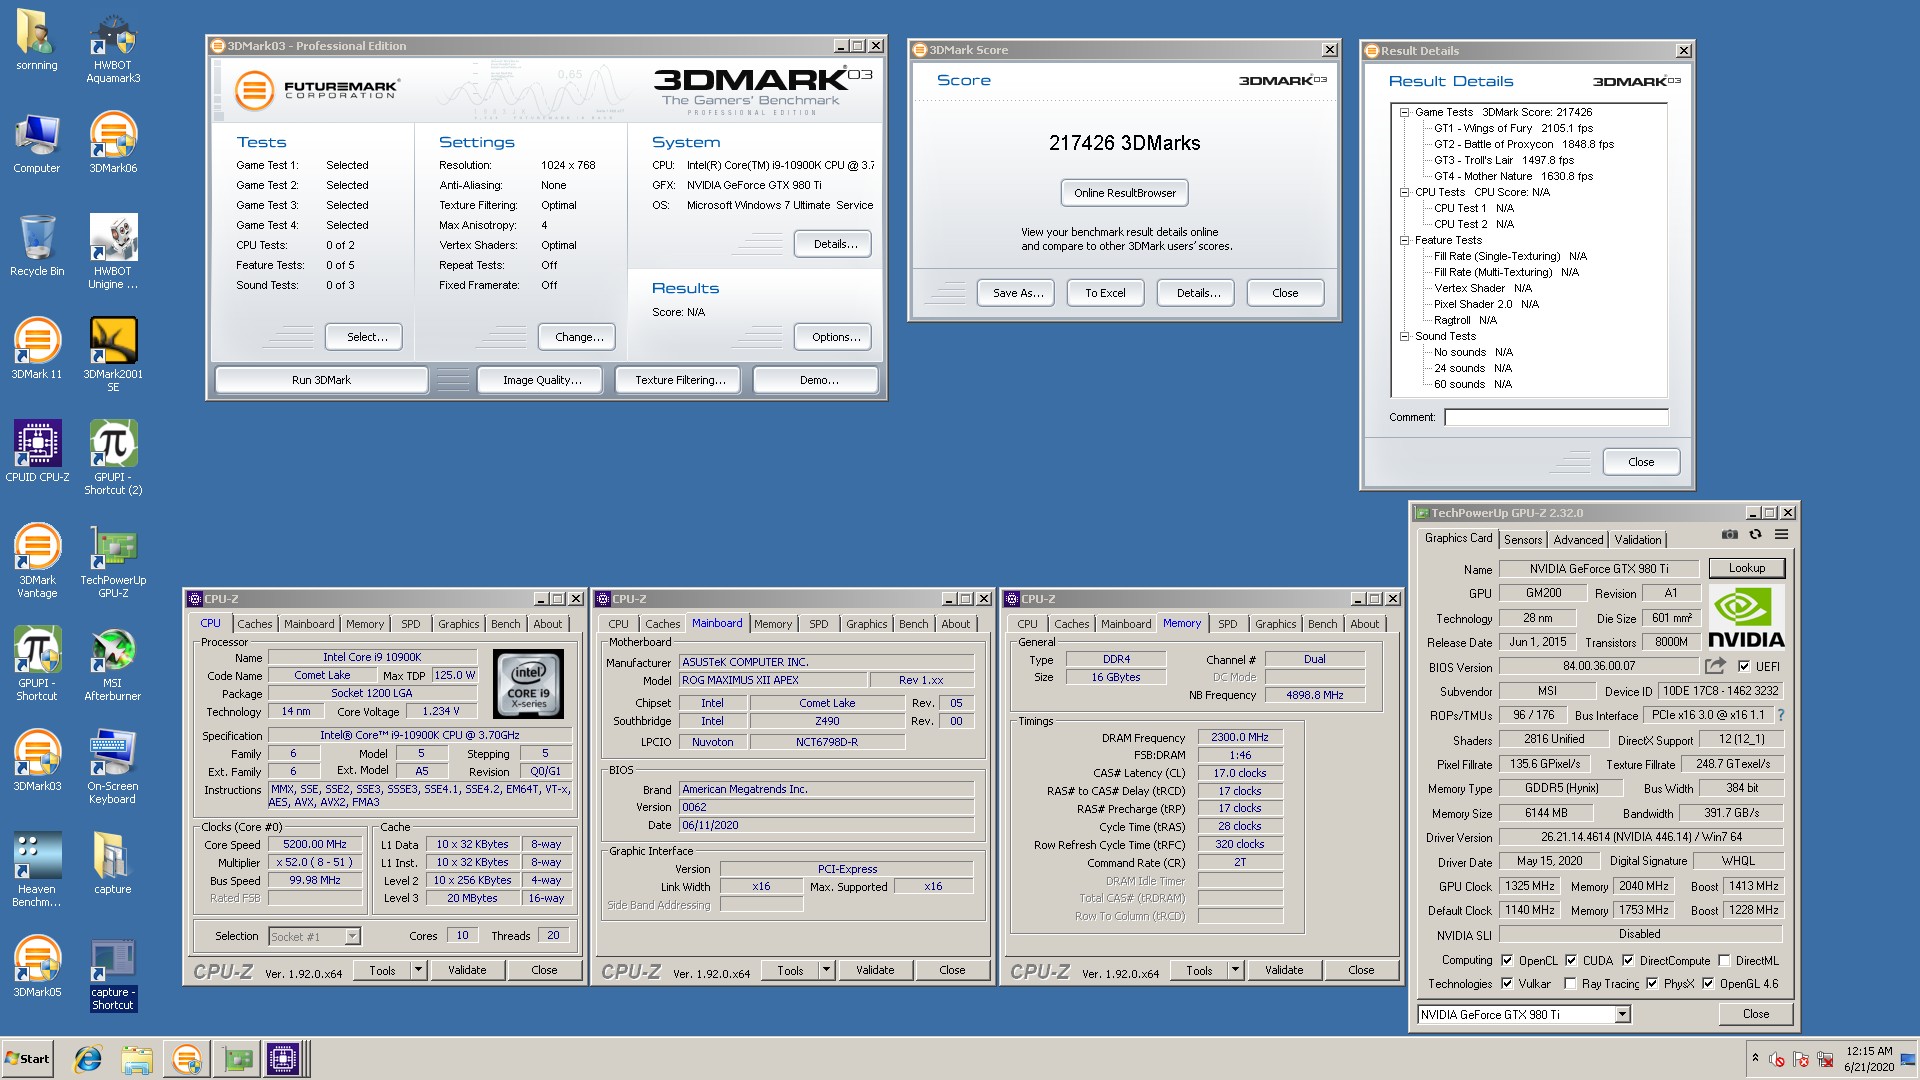Launch the 3DMark Vantage shortcut
1920x1080 pixels.
click(37, 561)
